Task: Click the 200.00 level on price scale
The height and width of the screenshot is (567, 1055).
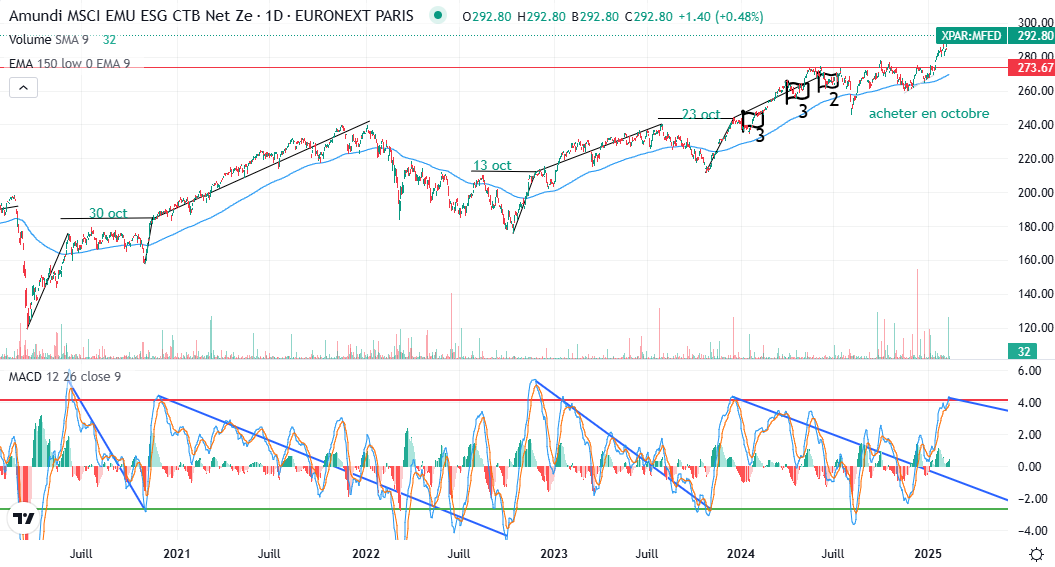Action: (1035, 192)
